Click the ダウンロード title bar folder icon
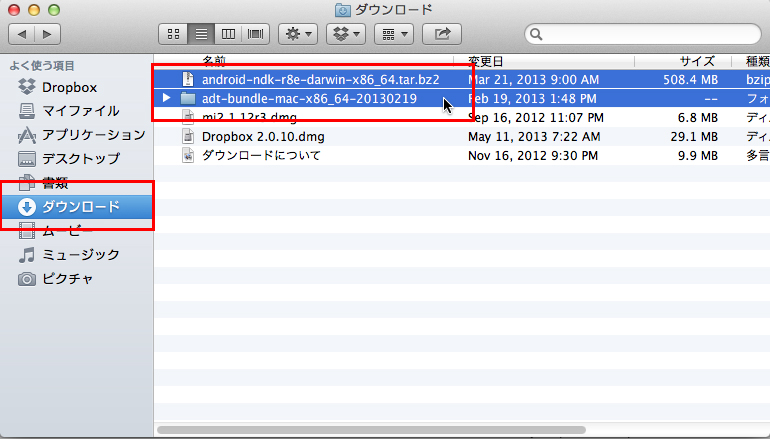This screenshot has width=770, height=439. 342,9
